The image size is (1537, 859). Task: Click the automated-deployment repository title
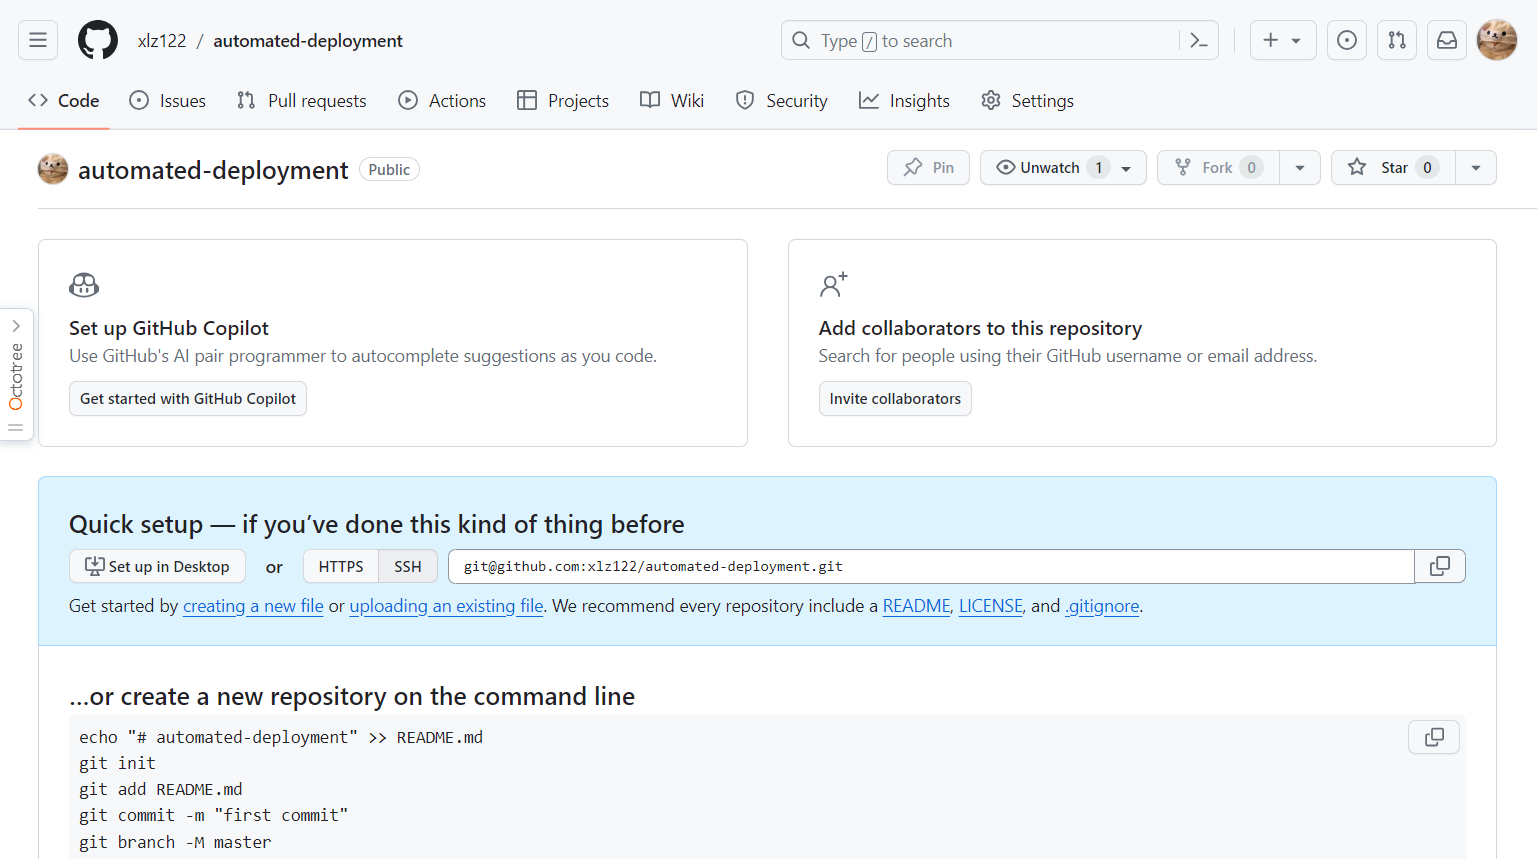tap(213, 170)
